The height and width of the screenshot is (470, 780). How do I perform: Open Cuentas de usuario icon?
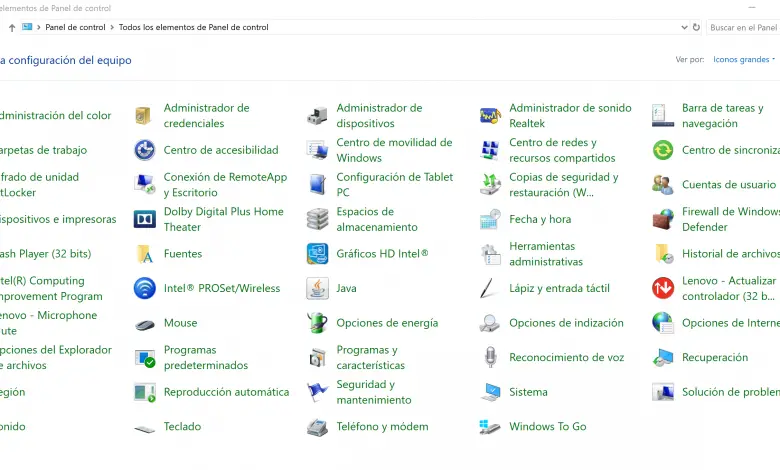click(663, 185)
